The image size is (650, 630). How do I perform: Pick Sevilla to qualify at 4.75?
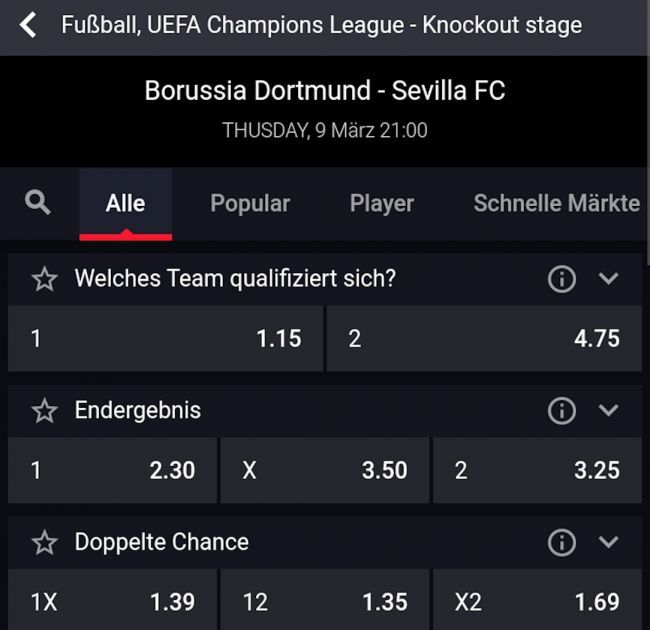(x=484, y=339)
